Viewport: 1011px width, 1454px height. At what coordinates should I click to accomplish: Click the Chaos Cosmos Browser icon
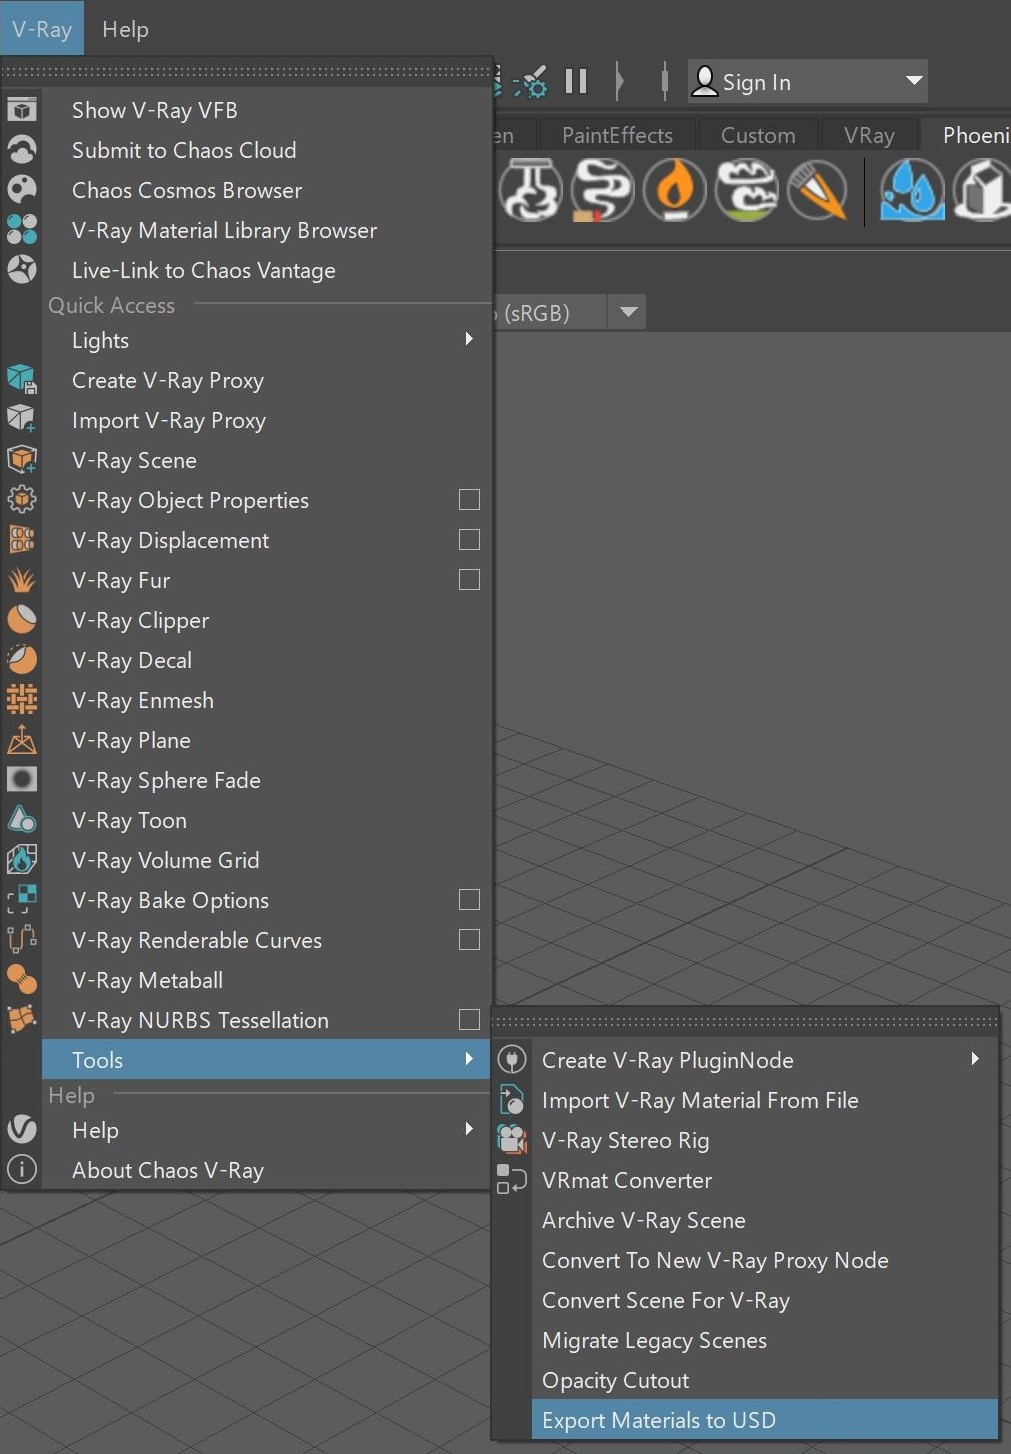click(x=22, y=189)
